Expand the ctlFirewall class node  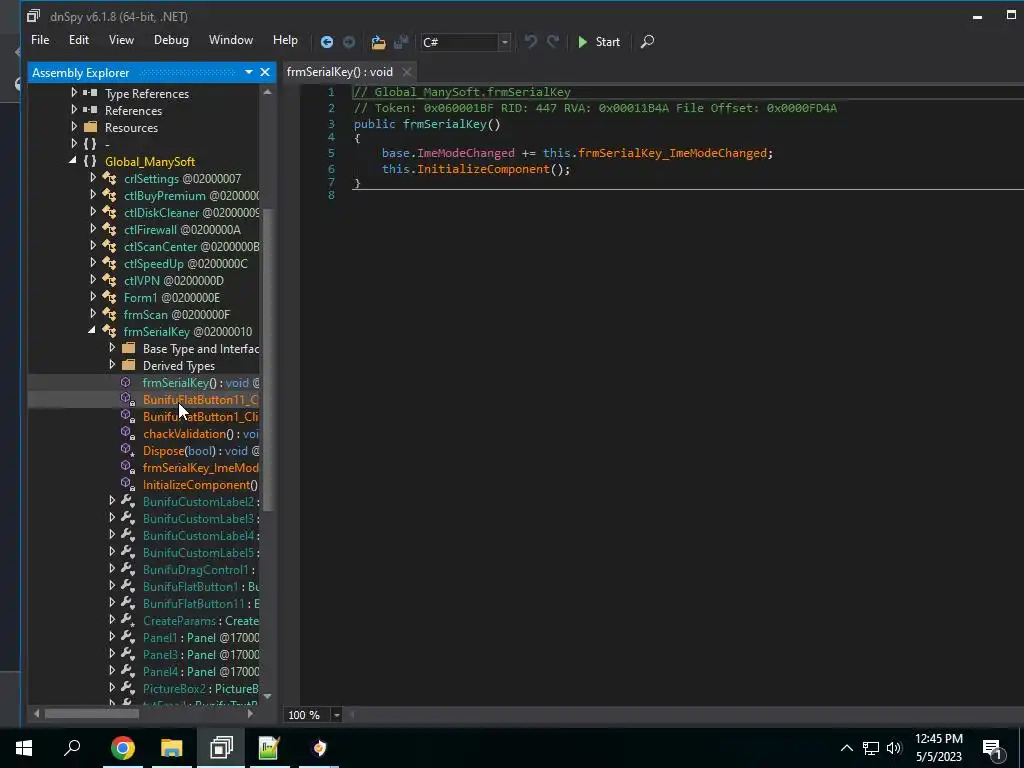click(93, 229)
